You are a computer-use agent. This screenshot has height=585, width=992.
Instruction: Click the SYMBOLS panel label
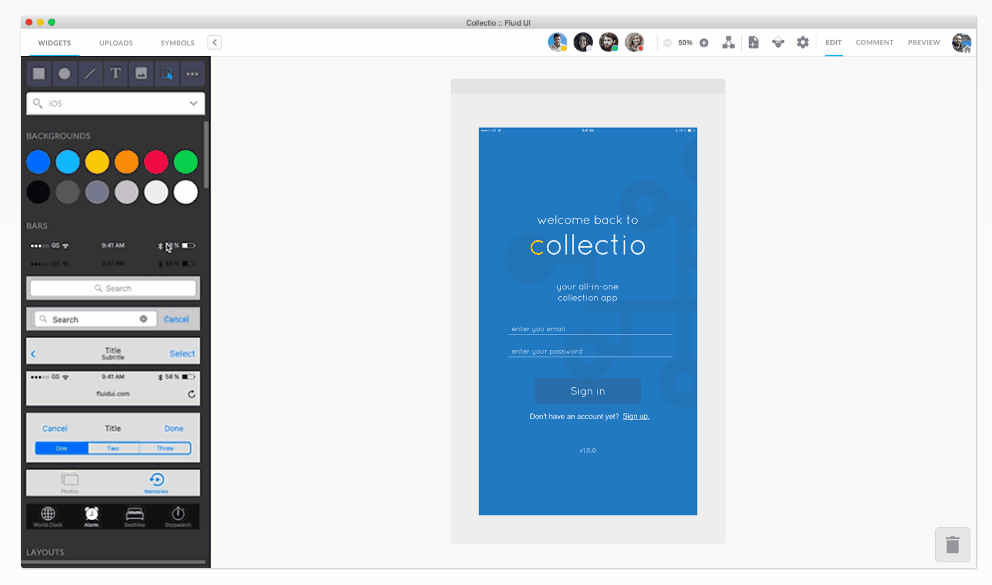coord(177,43)
